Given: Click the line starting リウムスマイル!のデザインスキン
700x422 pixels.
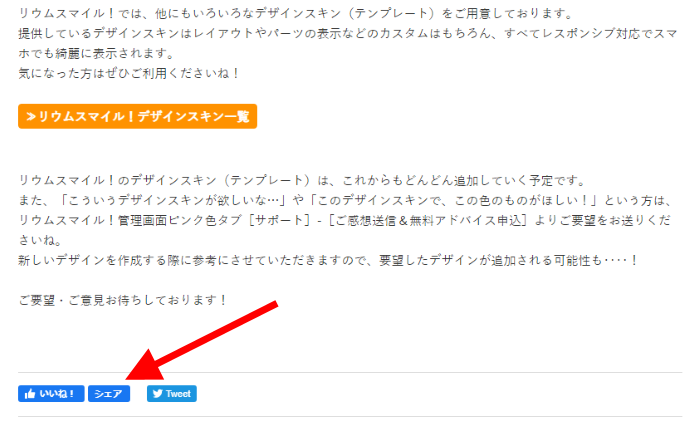Looking at the screenshot, I should click(302, 180).
